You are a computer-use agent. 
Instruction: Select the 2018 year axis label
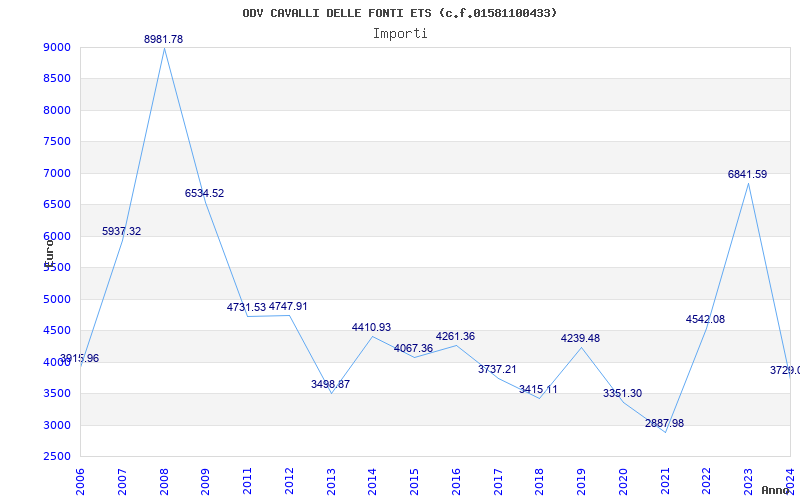(x=539, y=482)
